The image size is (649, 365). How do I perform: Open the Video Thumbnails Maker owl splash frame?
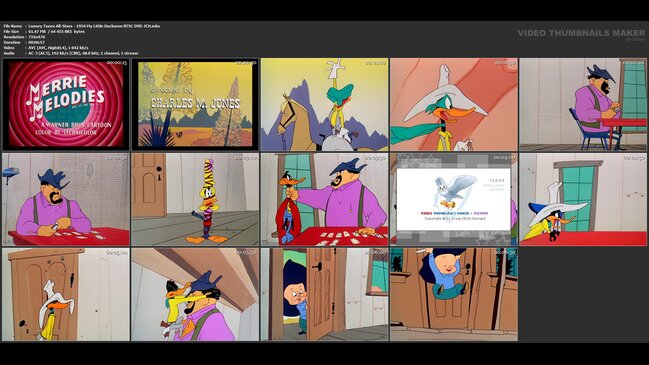pos(454,199)
